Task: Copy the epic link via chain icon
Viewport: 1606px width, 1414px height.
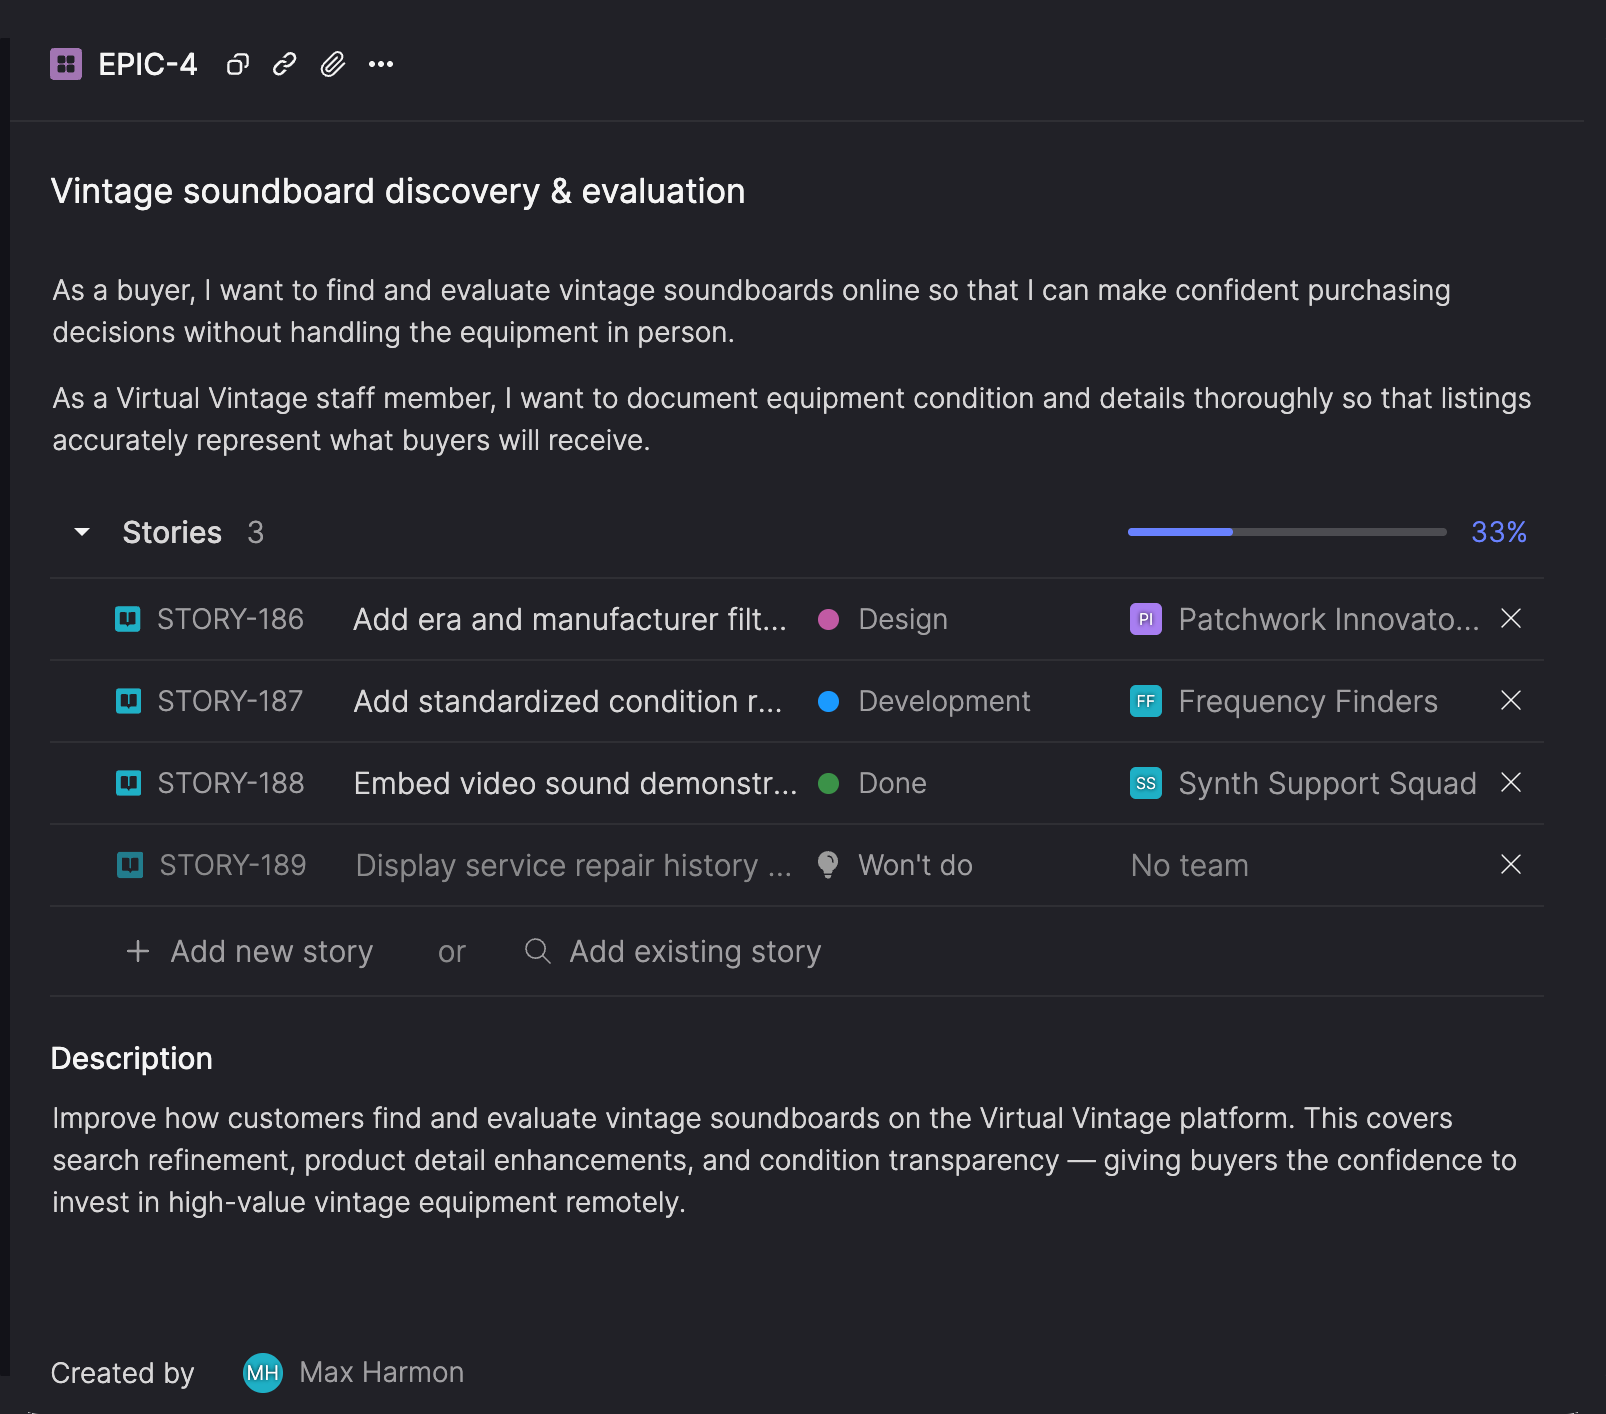Action: [x=285, y=65]
